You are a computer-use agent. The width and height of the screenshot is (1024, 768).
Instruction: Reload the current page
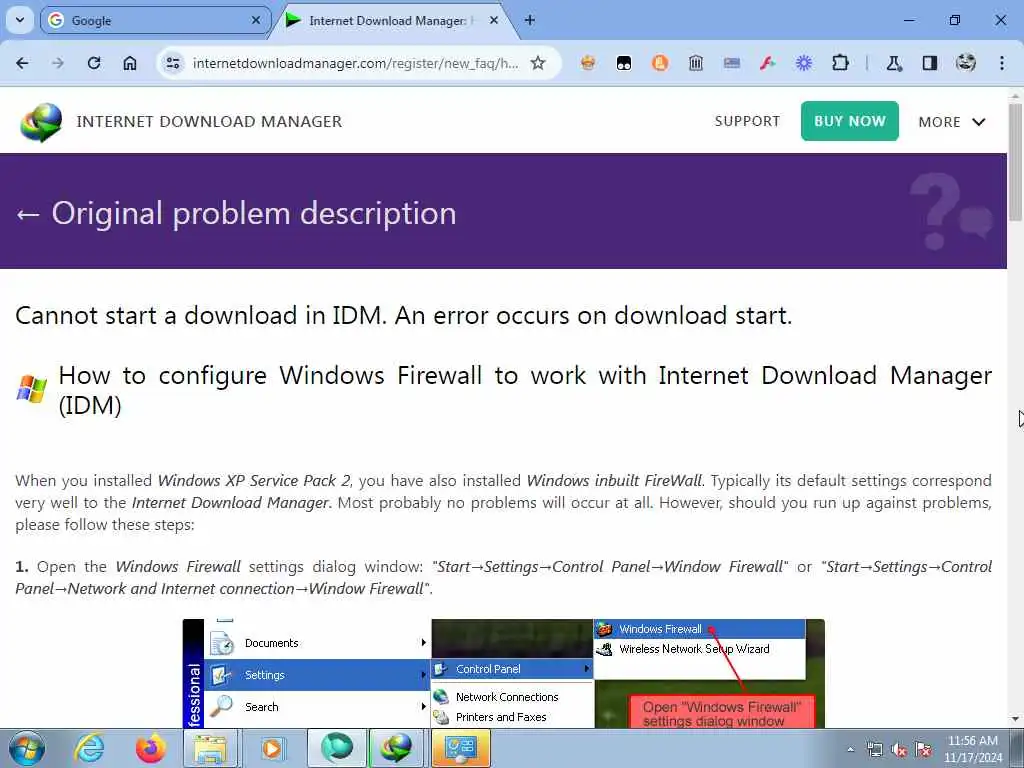pos(94,63)
